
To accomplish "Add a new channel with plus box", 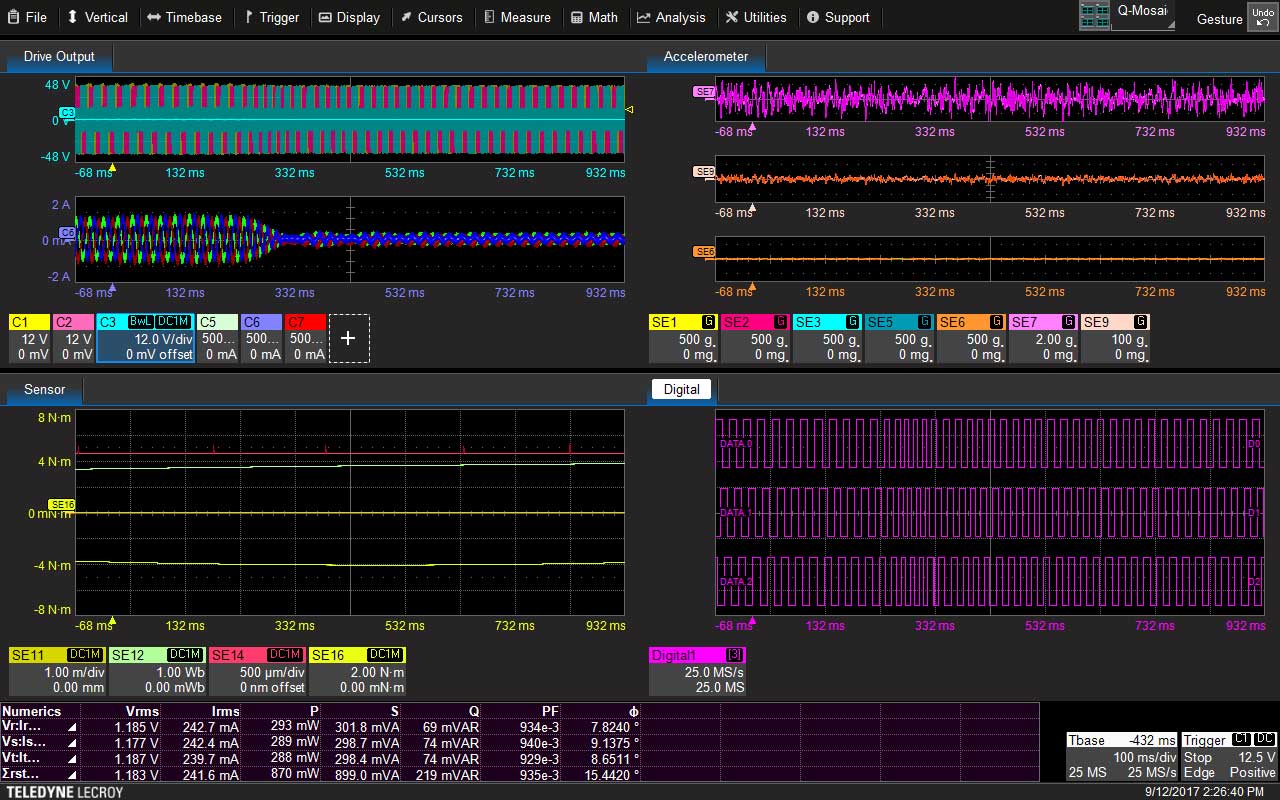I will coord(348,338).
